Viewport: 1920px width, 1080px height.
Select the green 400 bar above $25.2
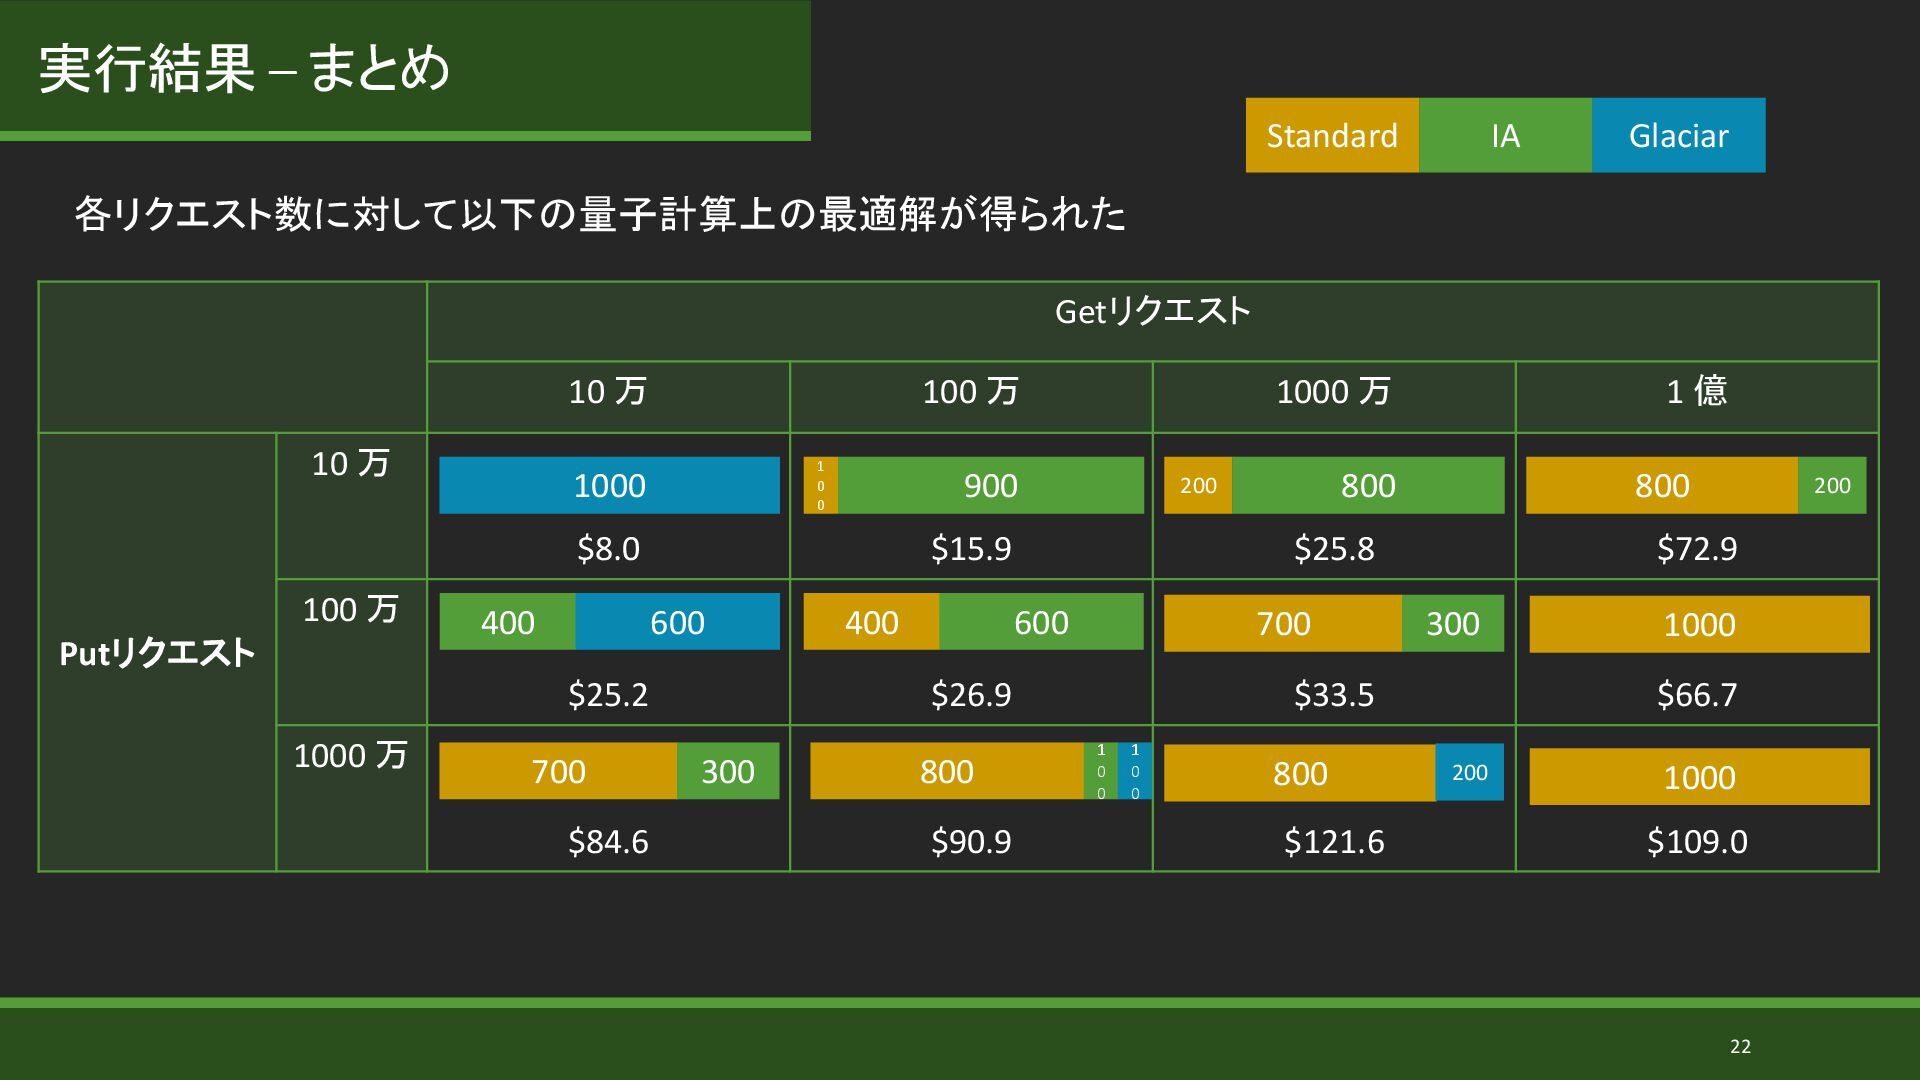[507, 622]
